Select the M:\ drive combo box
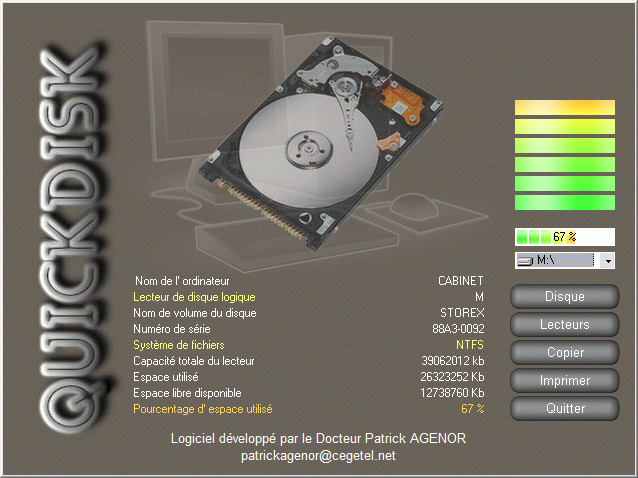 click(x=565, y=261)
